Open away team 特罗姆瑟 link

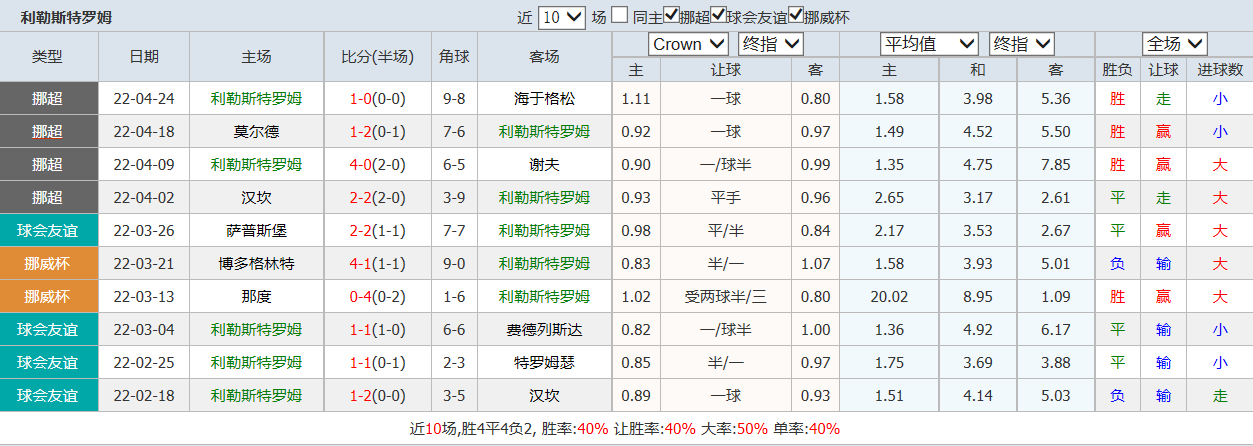(544, 362)
